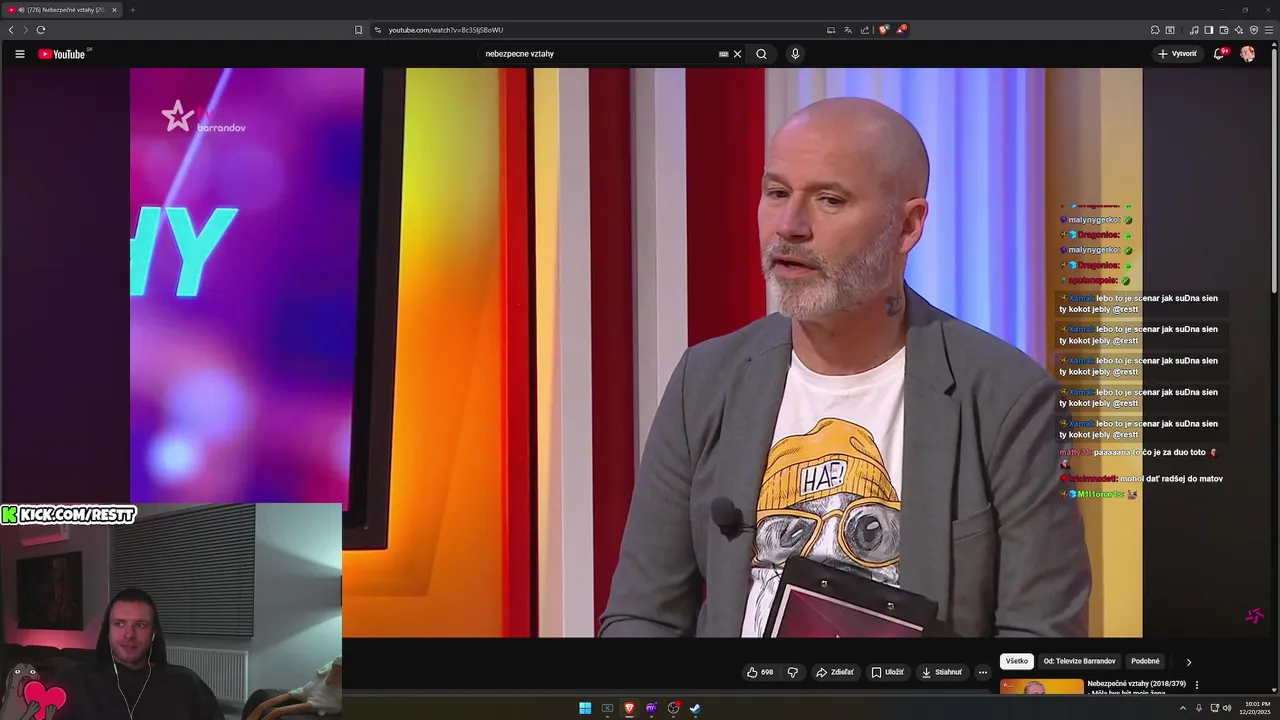The height and width of the screenshot is (720, 1280).
Task: Click the Stiahnuť download button
Action: point(941,672)
